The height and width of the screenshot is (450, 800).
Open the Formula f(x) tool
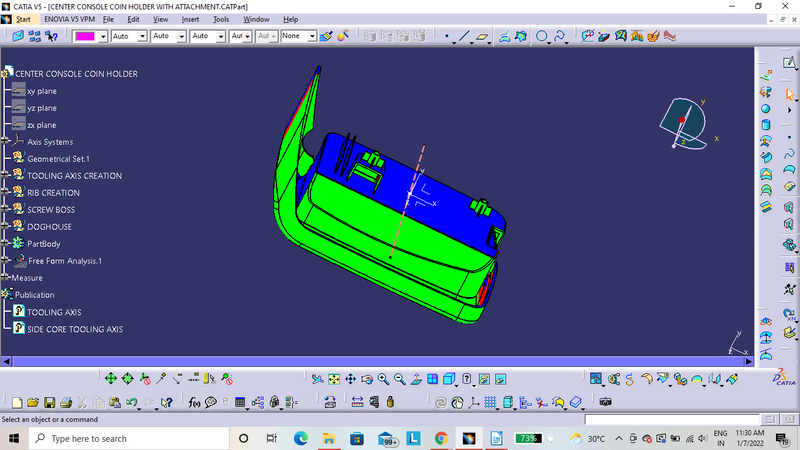point(194,403)
